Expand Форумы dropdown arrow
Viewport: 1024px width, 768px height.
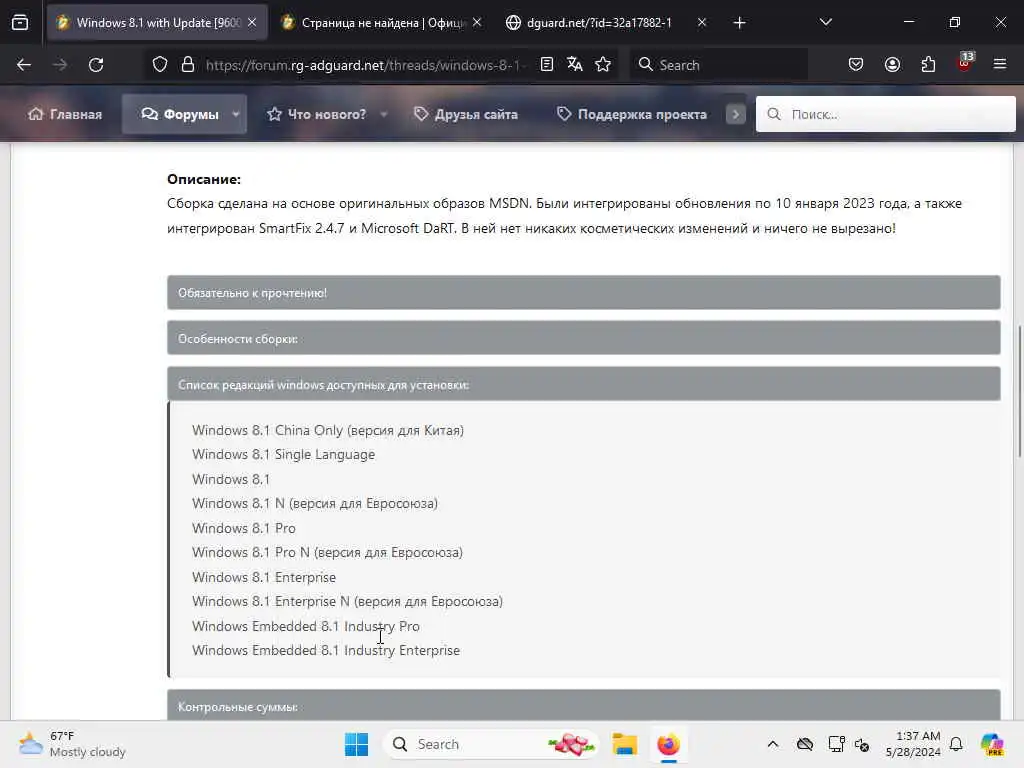pos(236,114)
